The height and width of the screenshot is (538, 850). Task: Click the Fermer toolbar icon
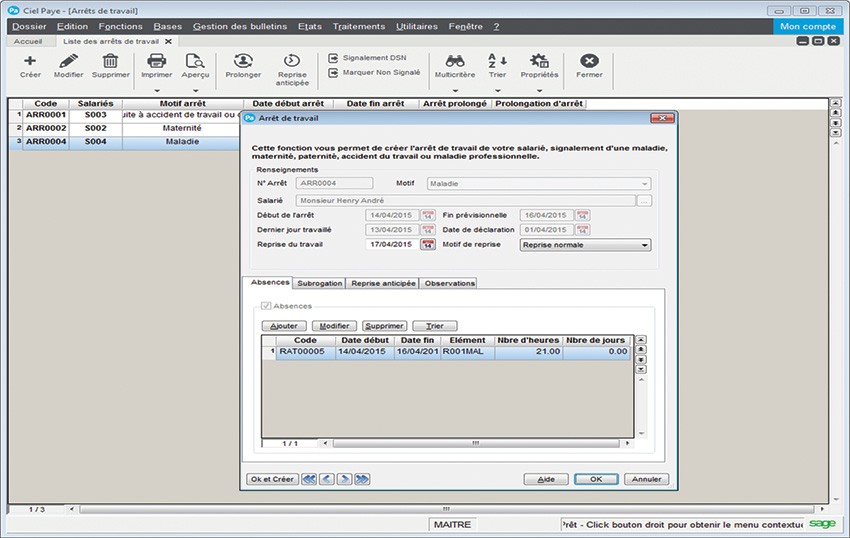[x=589, y=62]
